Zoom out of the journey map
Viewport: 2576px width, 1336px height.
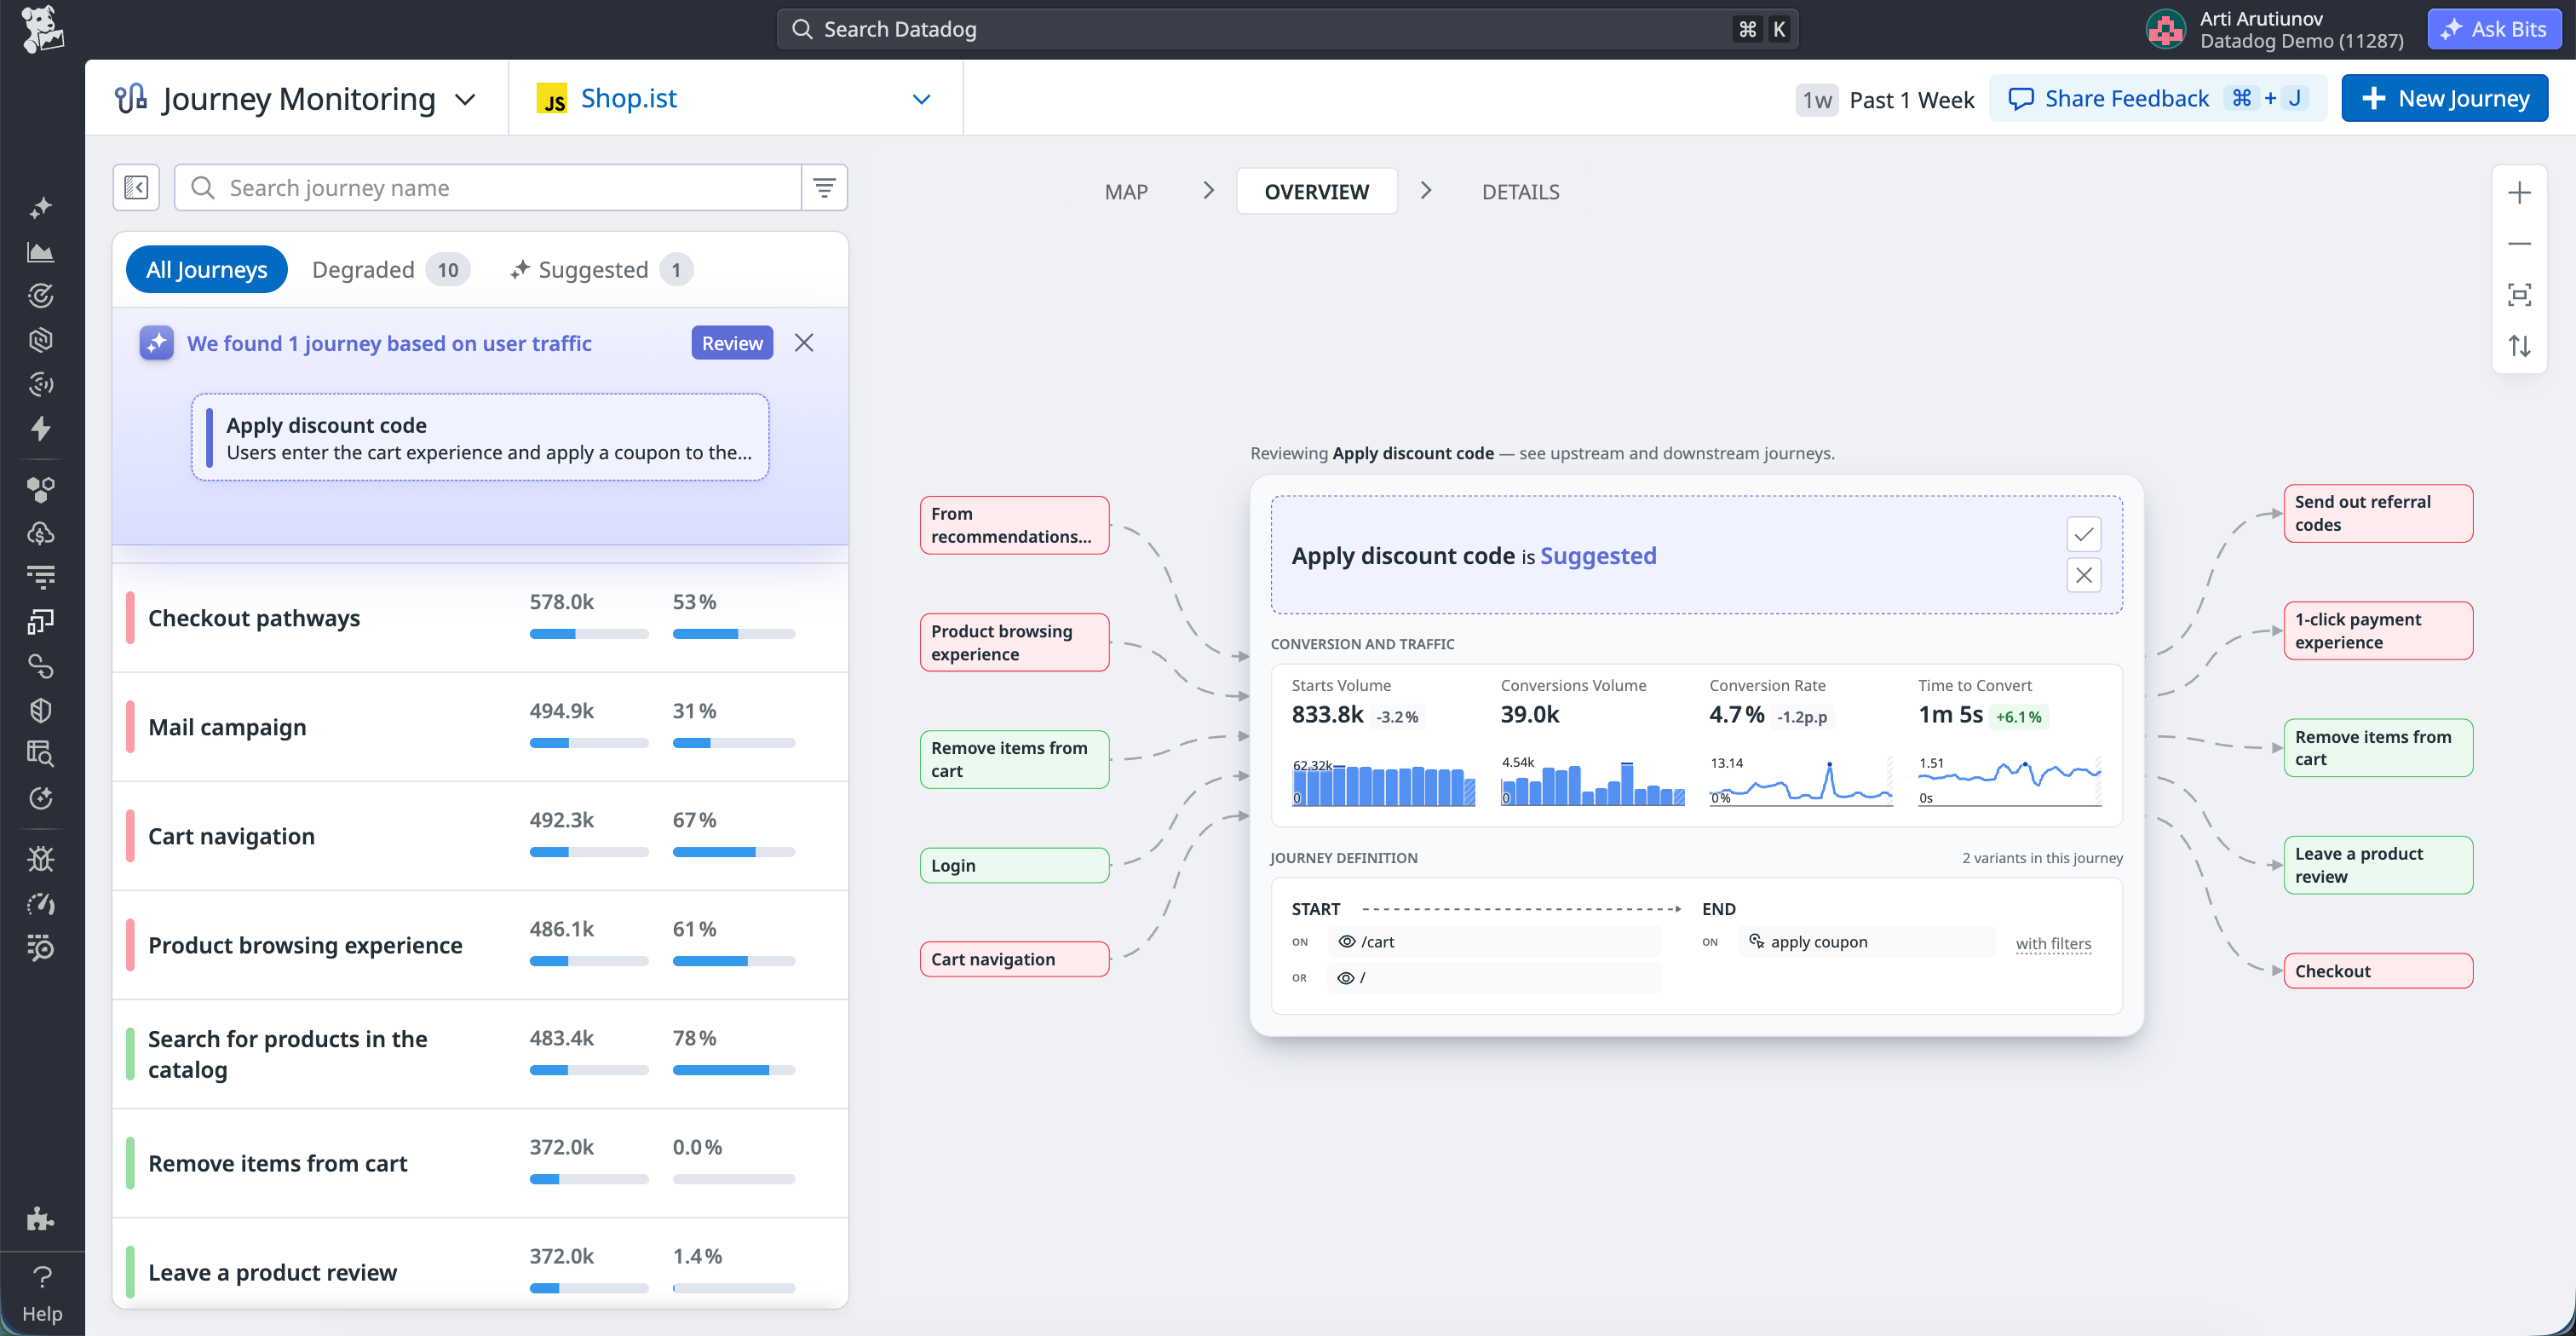tap(2519, 244)
